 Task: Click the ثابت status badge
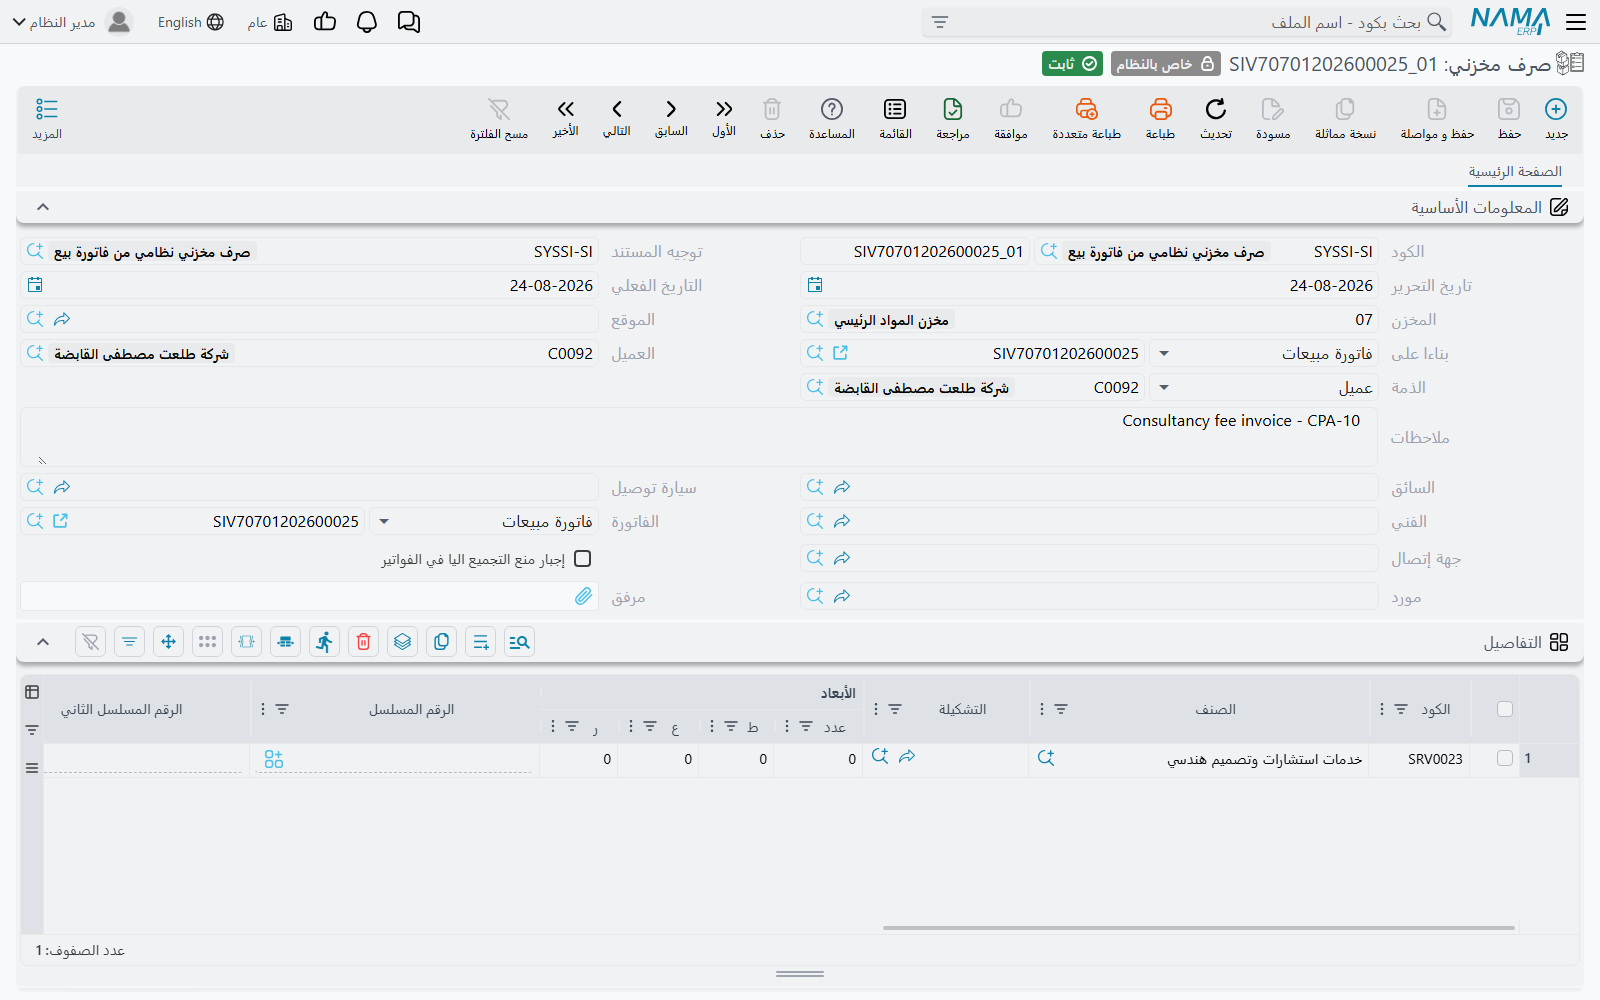(1072, 64)
